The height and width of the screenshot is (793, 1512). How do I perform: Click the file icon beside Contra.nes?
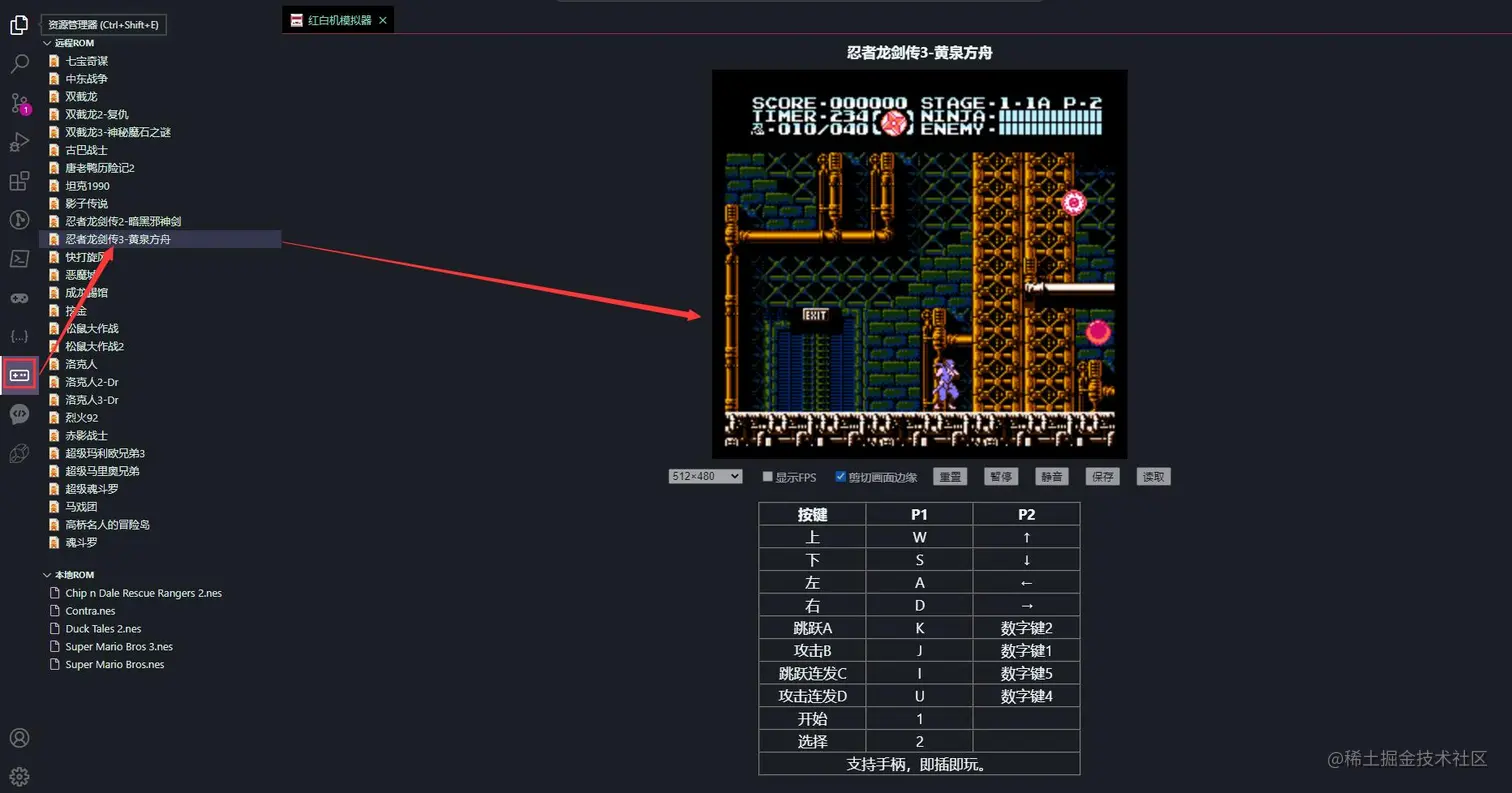click(55, 611)
